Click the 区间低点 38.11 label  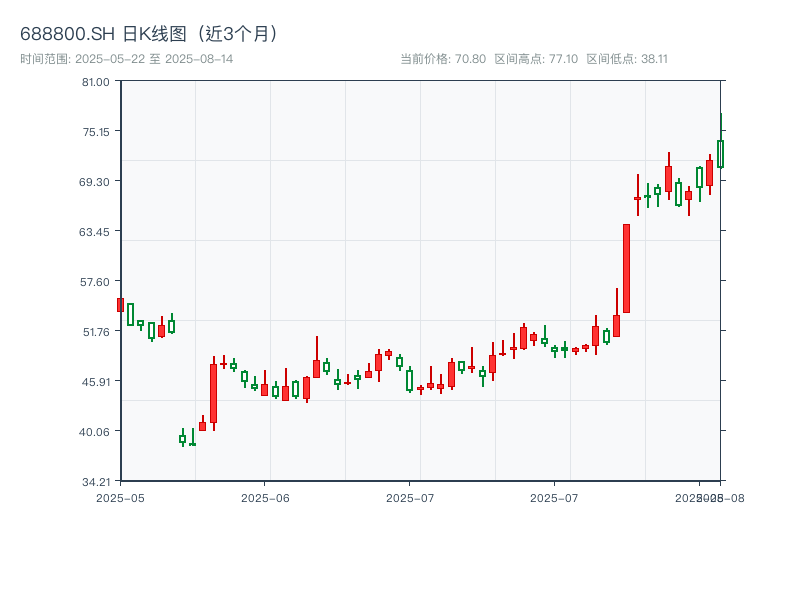[626, 59]
